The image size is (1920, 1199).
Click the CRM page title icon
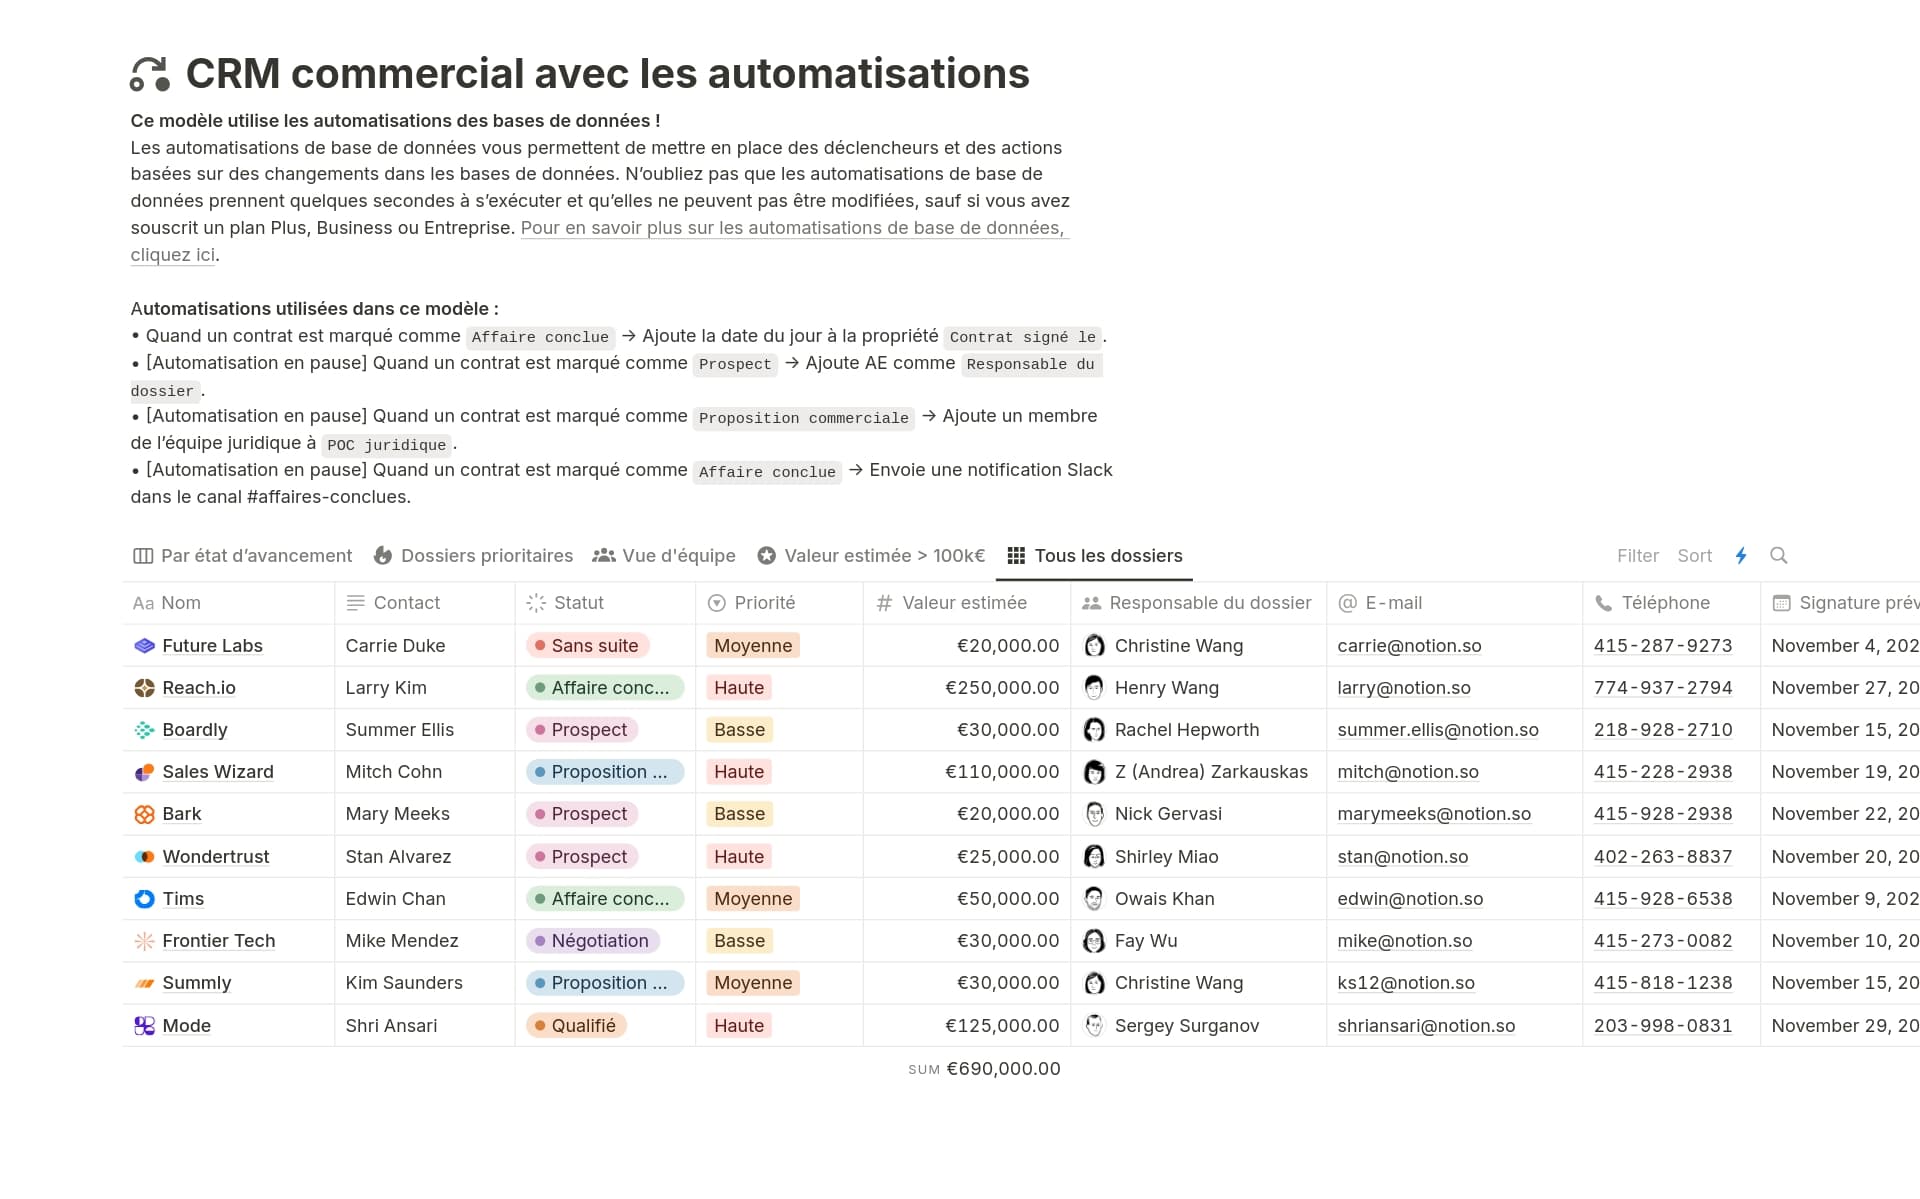(x=150, y=74)
